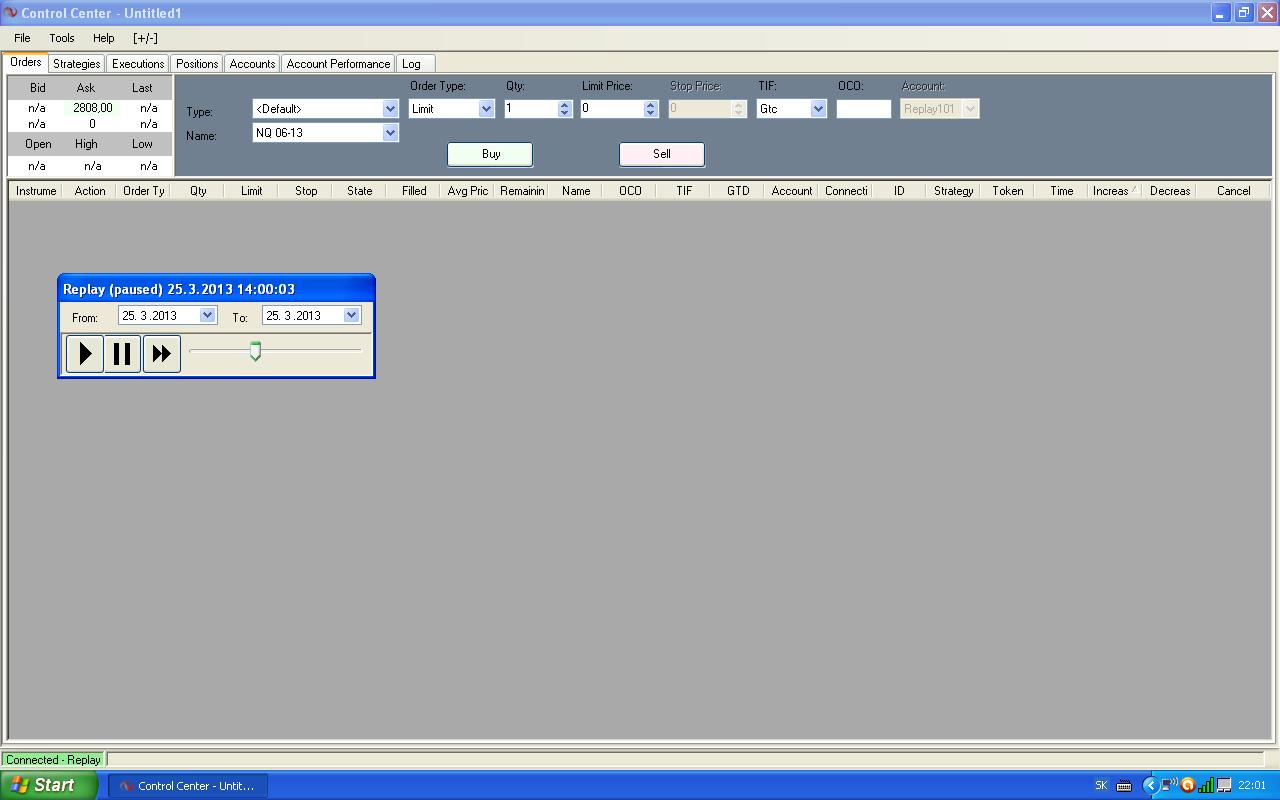1280x800 pixels.
Task: Click the Order Type column header
Action: click(x=144, y=191)
